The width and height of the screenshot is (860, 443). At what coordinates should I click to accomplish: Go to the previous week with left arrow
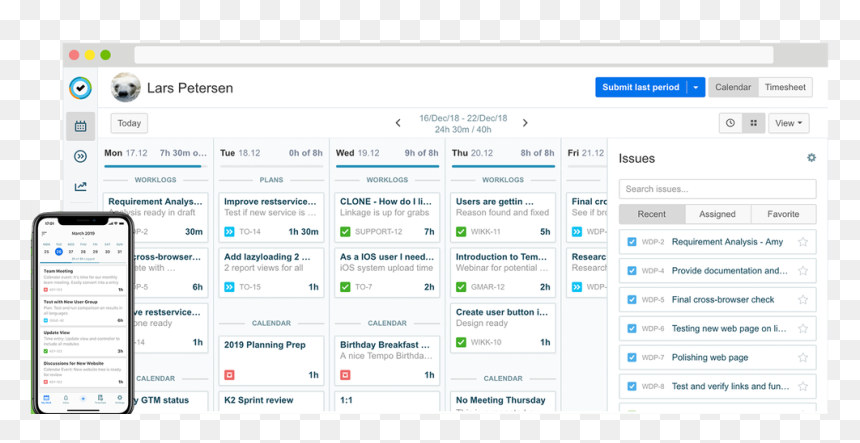coord(398,123)
